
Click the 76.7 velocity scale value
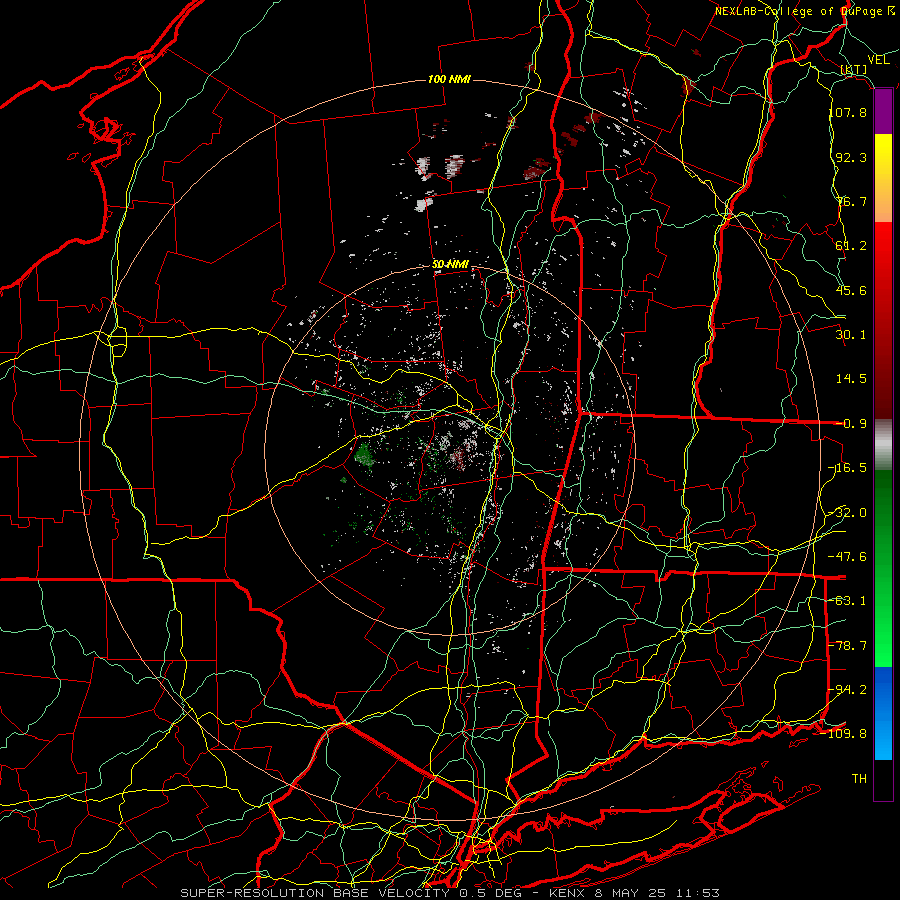(x=851, y=201)
